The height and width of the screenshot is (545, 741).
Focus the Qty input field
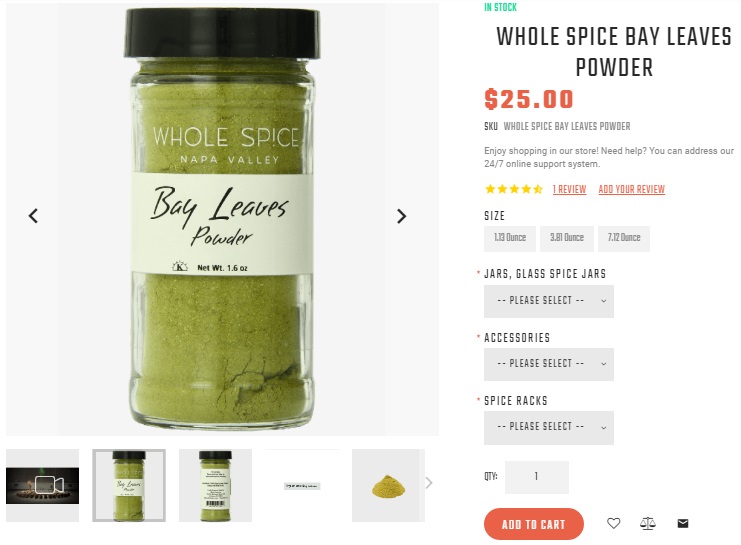(x=536, y=477)
